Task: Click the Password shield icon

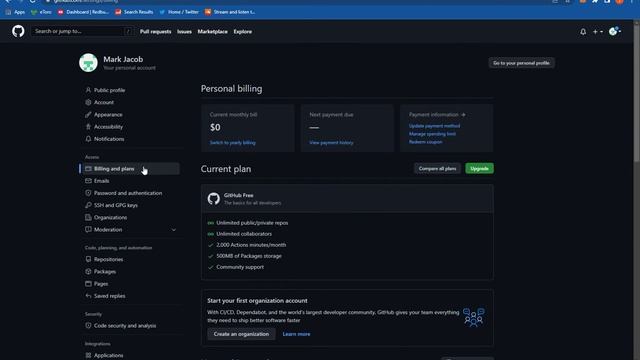Action: point(88,193)
